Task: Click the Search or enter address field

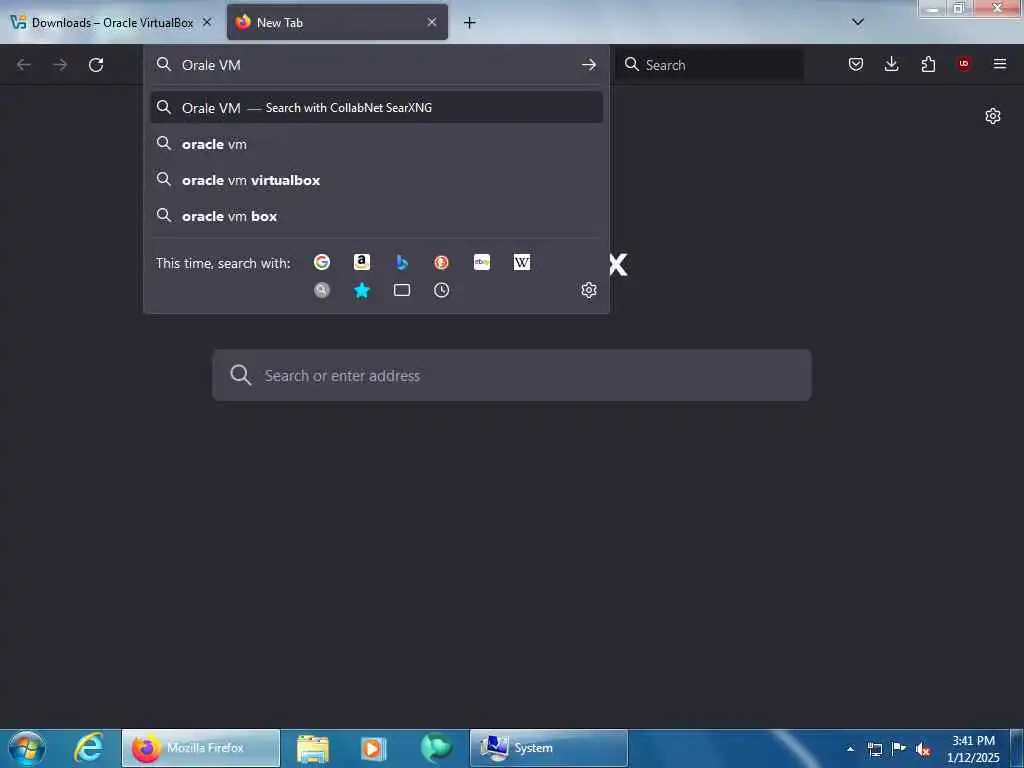Action: tap(512, 376)
